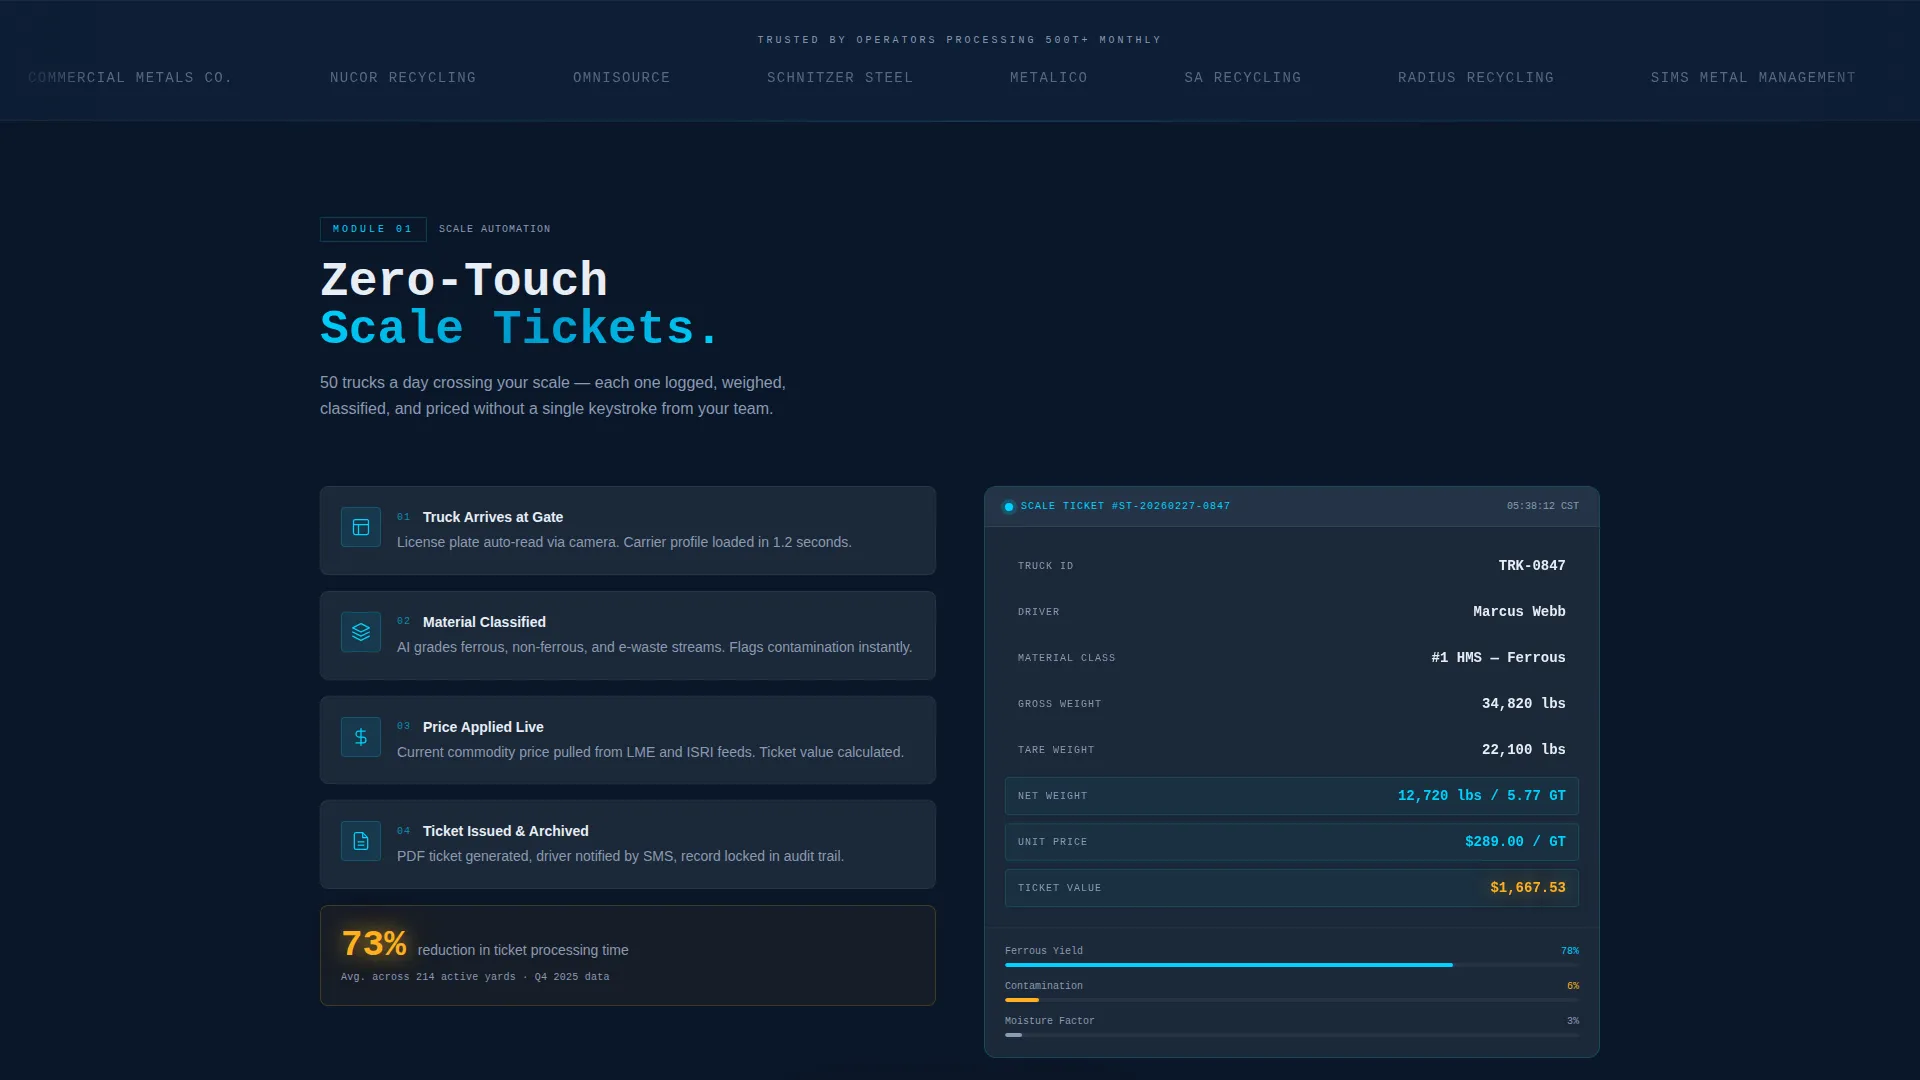Click net weight 12,720 lbs / 5.77 GT

(1482, 796)
